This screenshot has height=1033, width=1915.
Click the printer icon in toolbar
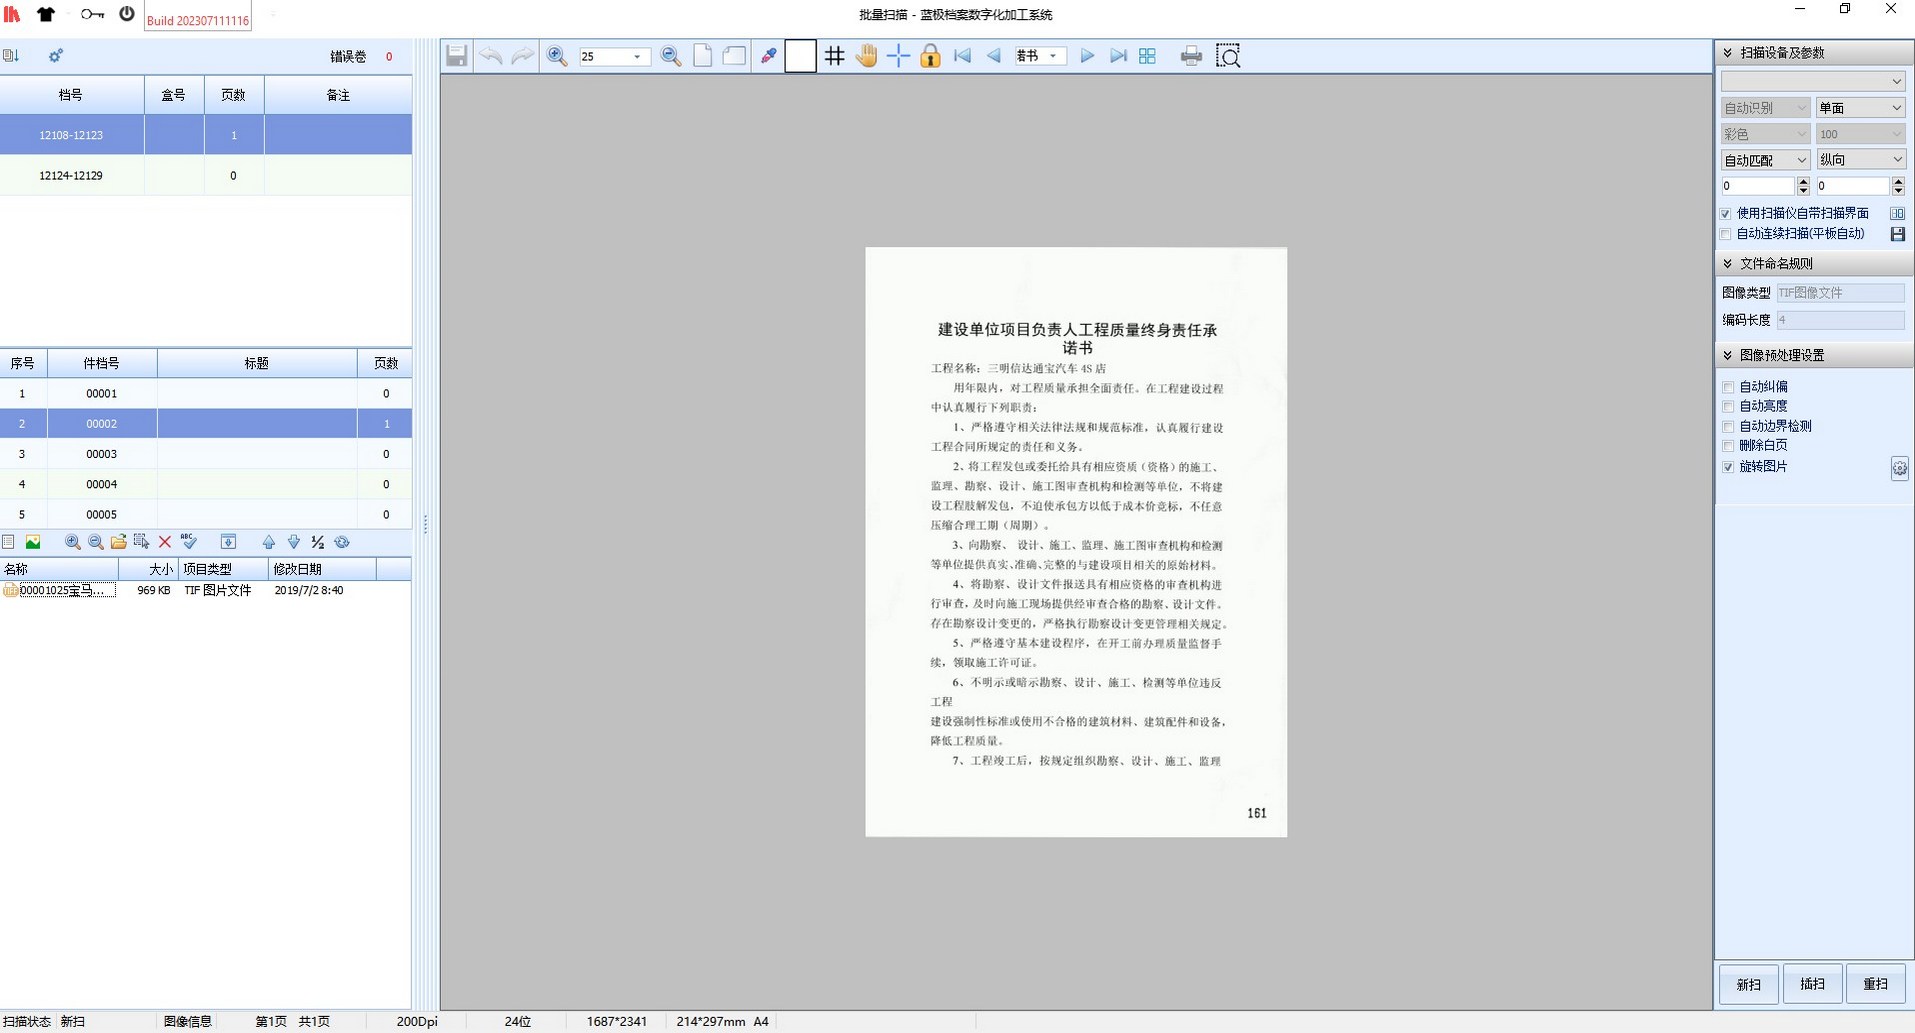coord(1190,56)
